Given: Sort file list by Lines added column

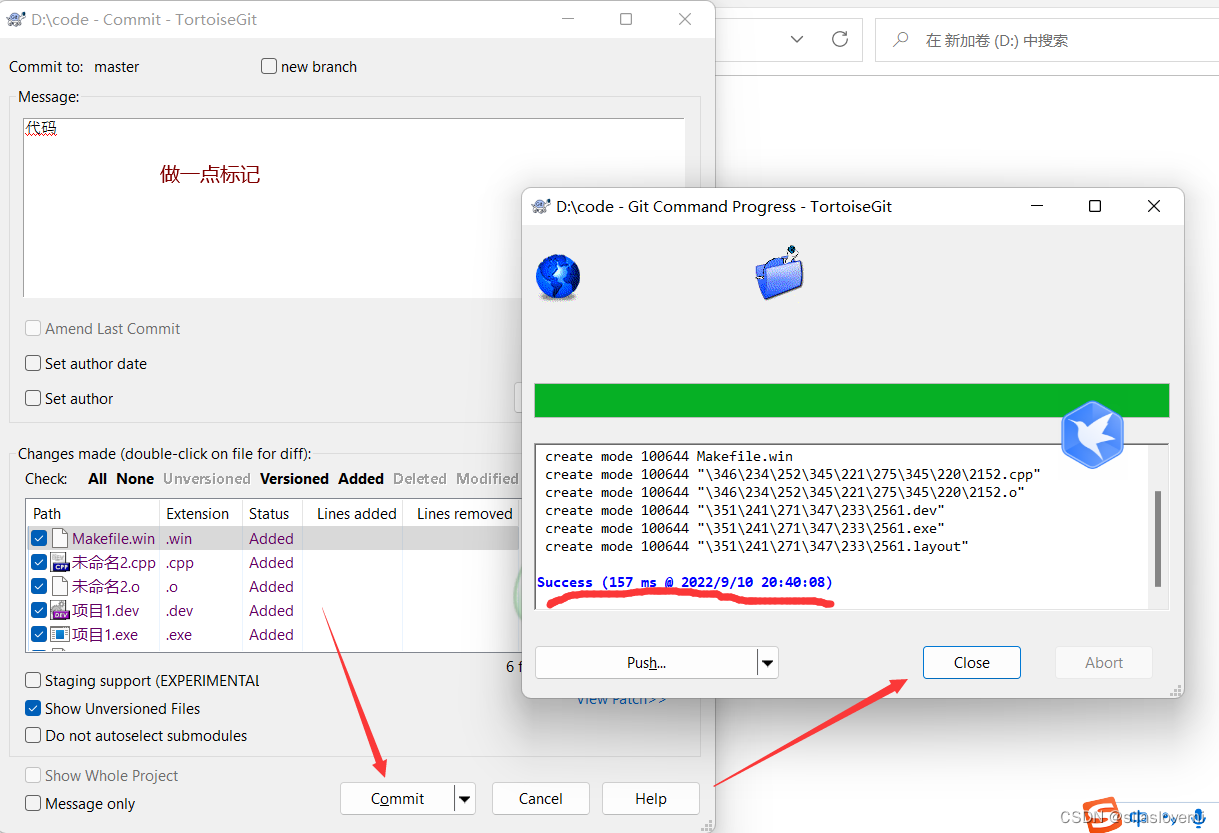Looking at the screenshot, I should 352,513.
